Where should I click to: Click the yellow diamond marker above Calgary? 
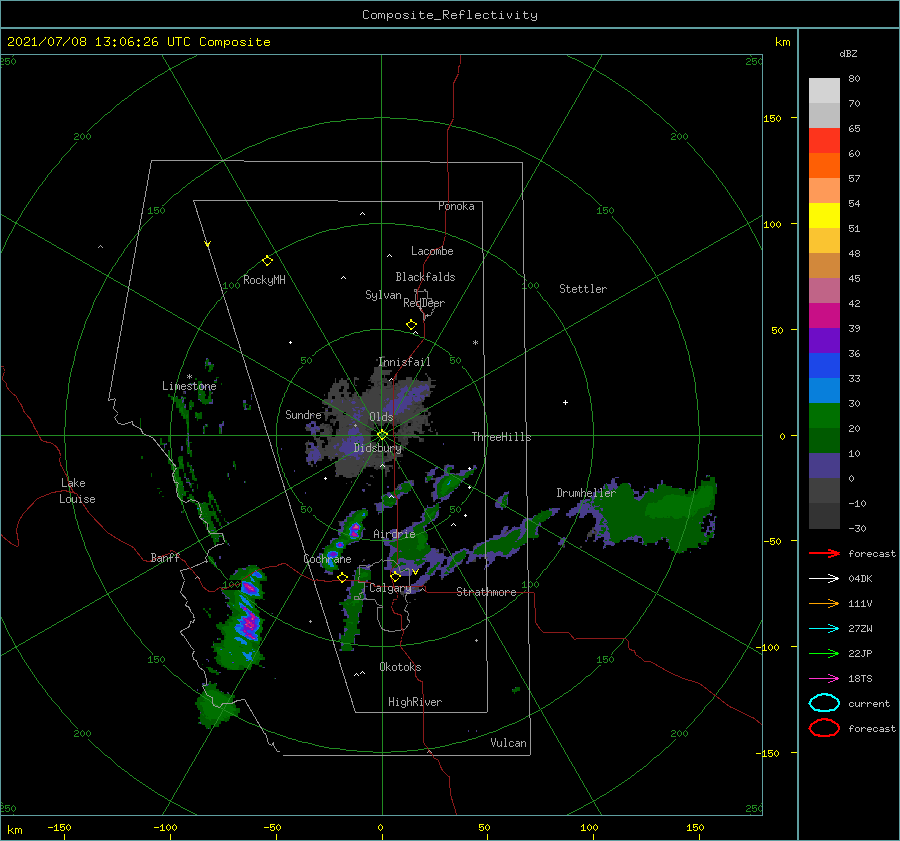pyautogui.click(x=395, y=576)
